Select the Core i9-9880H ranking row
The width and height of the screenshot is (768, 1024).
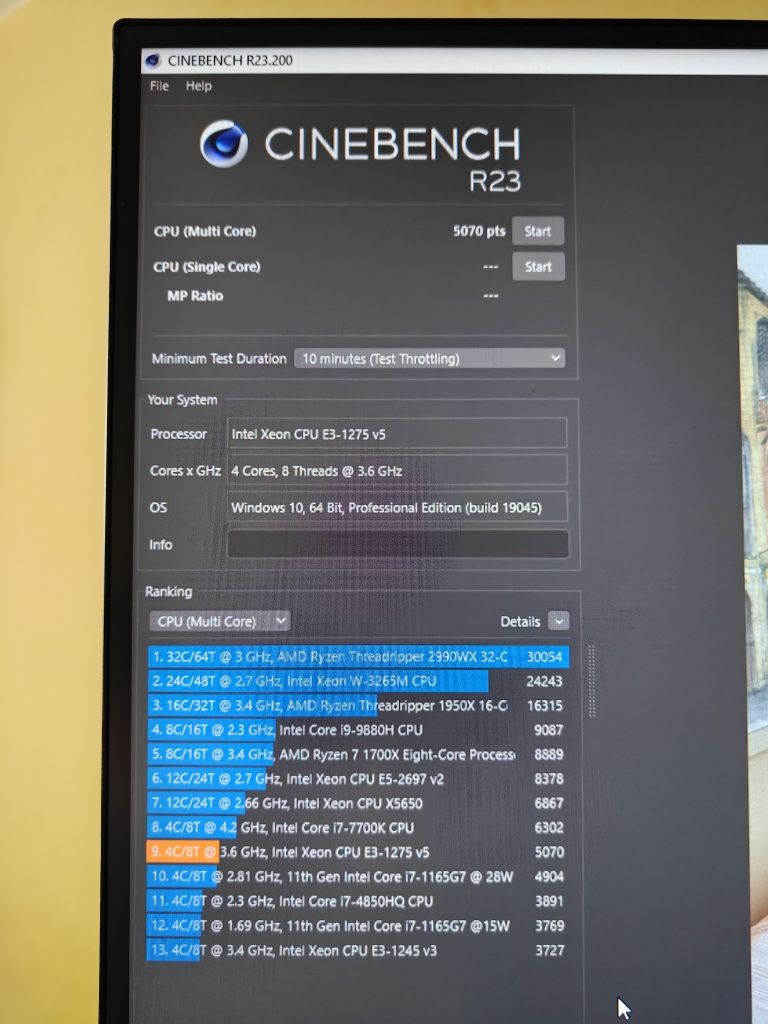coord(357,730)
